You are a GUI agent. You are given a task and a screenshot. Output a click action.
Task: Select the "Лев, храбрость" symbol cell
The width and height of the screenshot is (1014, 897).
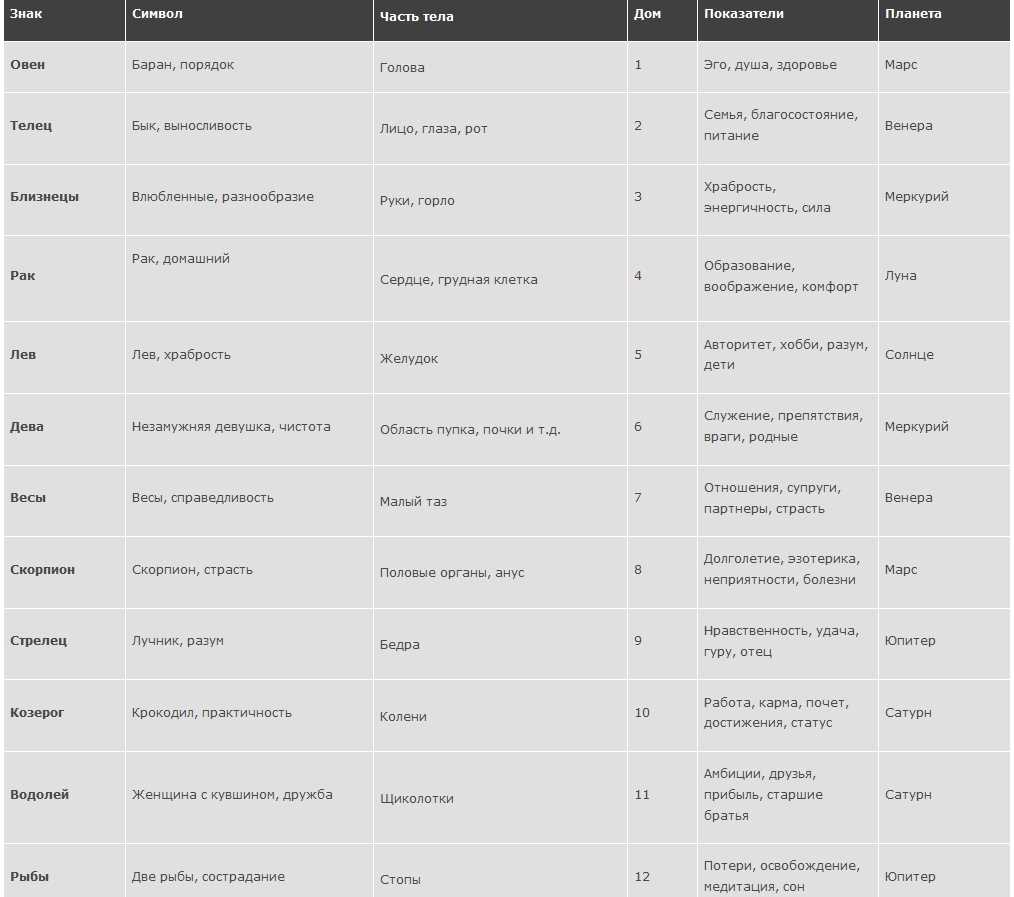pos(181,355)
